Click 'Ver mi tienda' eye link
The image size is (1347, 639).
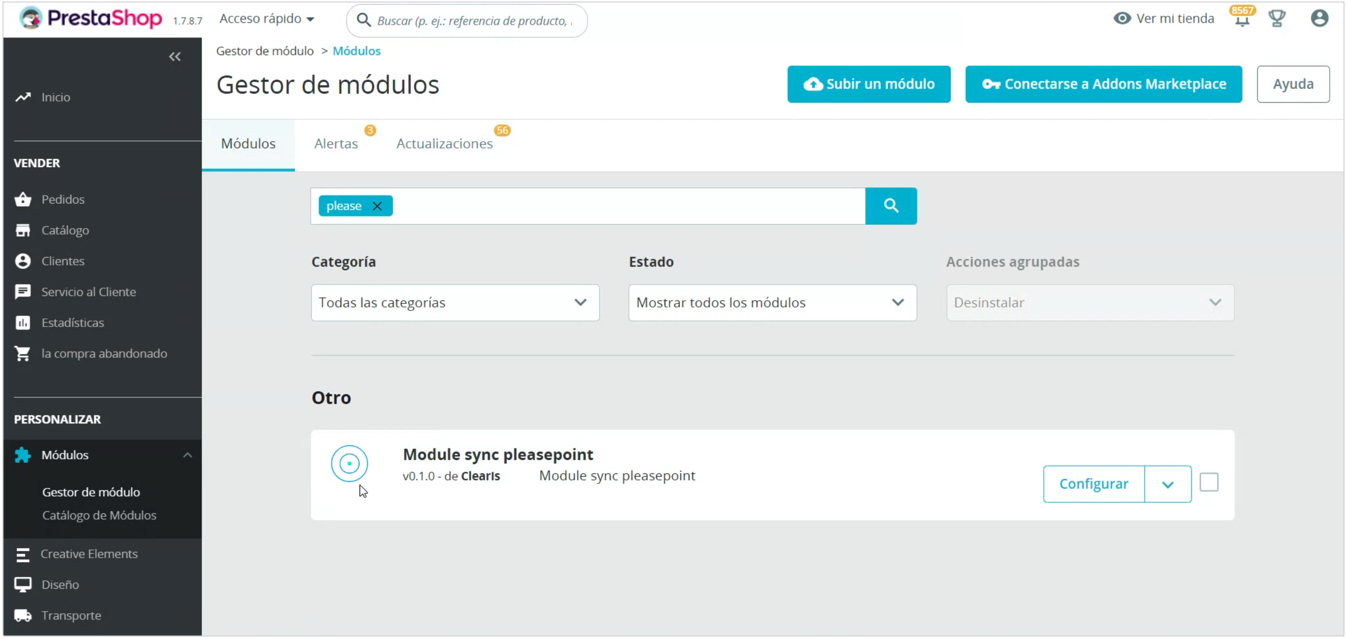click(x=1164, y=19)
